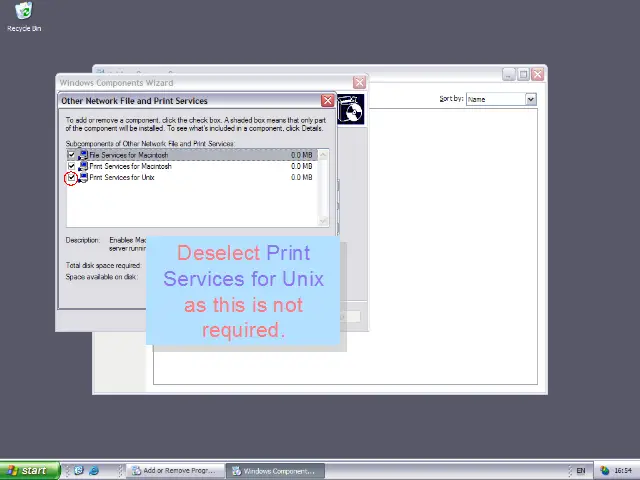The image size is (640, 480).
Task: Toggle Print Services for Macintosh checkbox
Action: click(x=71, y=166)
